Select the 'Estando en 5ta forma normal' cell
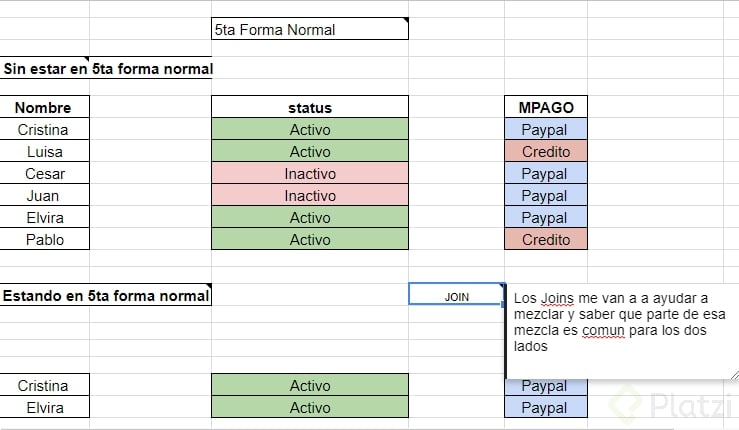The height and width of the screenshot is (430, 739). point(107,296)
